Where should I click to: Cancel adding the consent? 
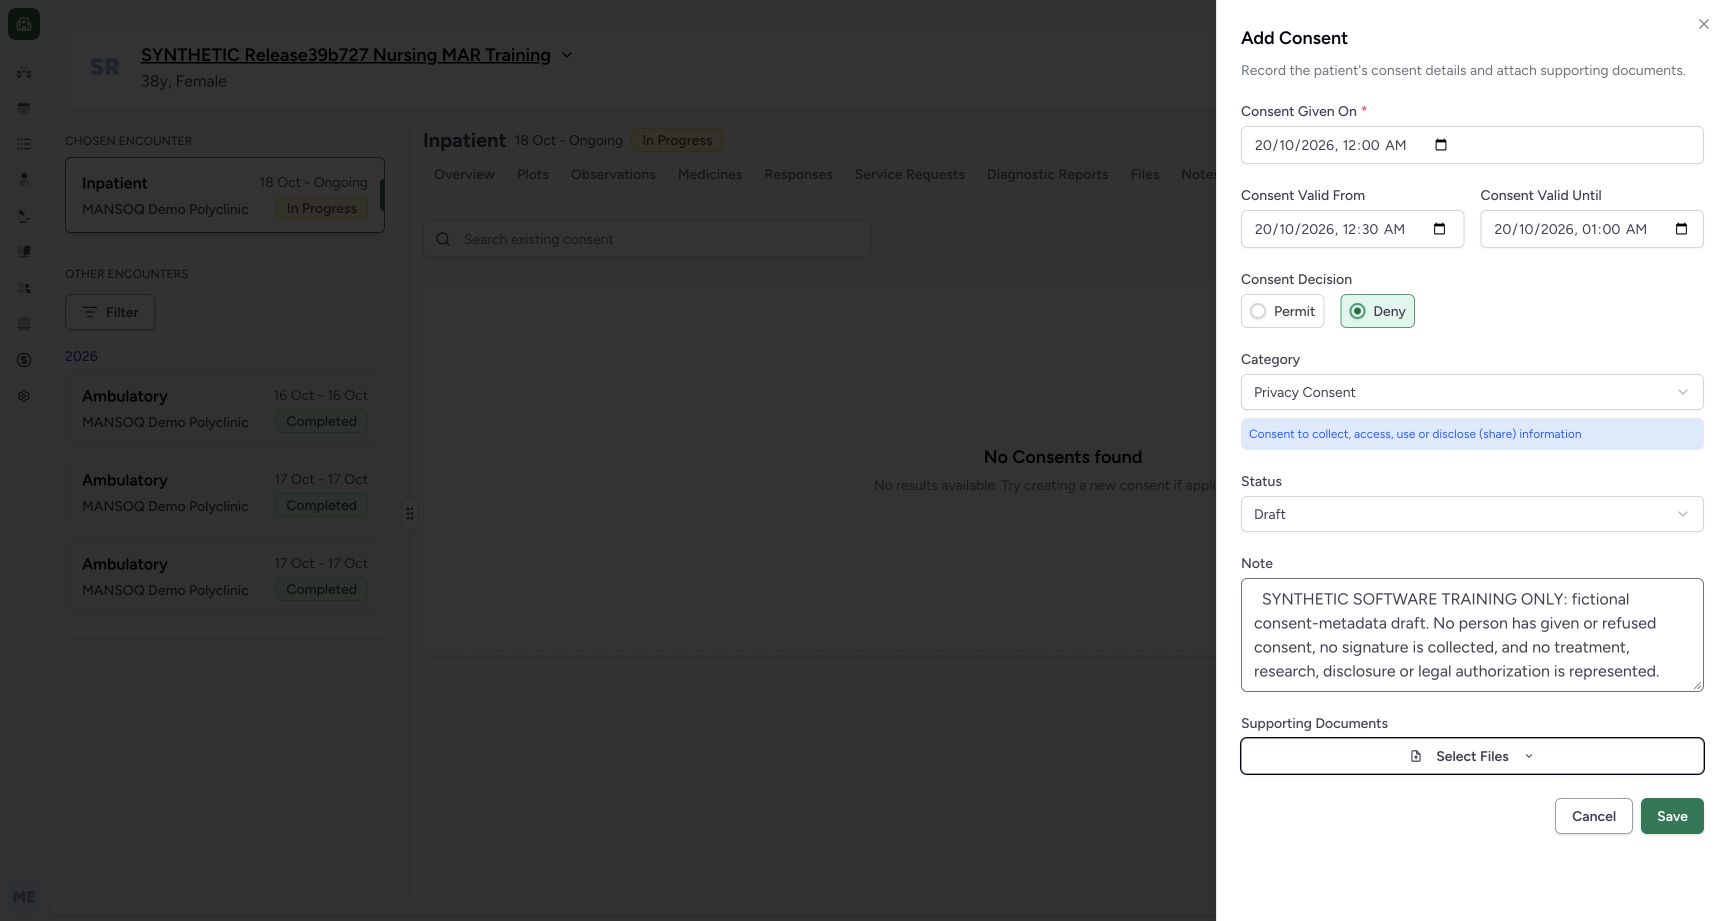click(1593, 816)
